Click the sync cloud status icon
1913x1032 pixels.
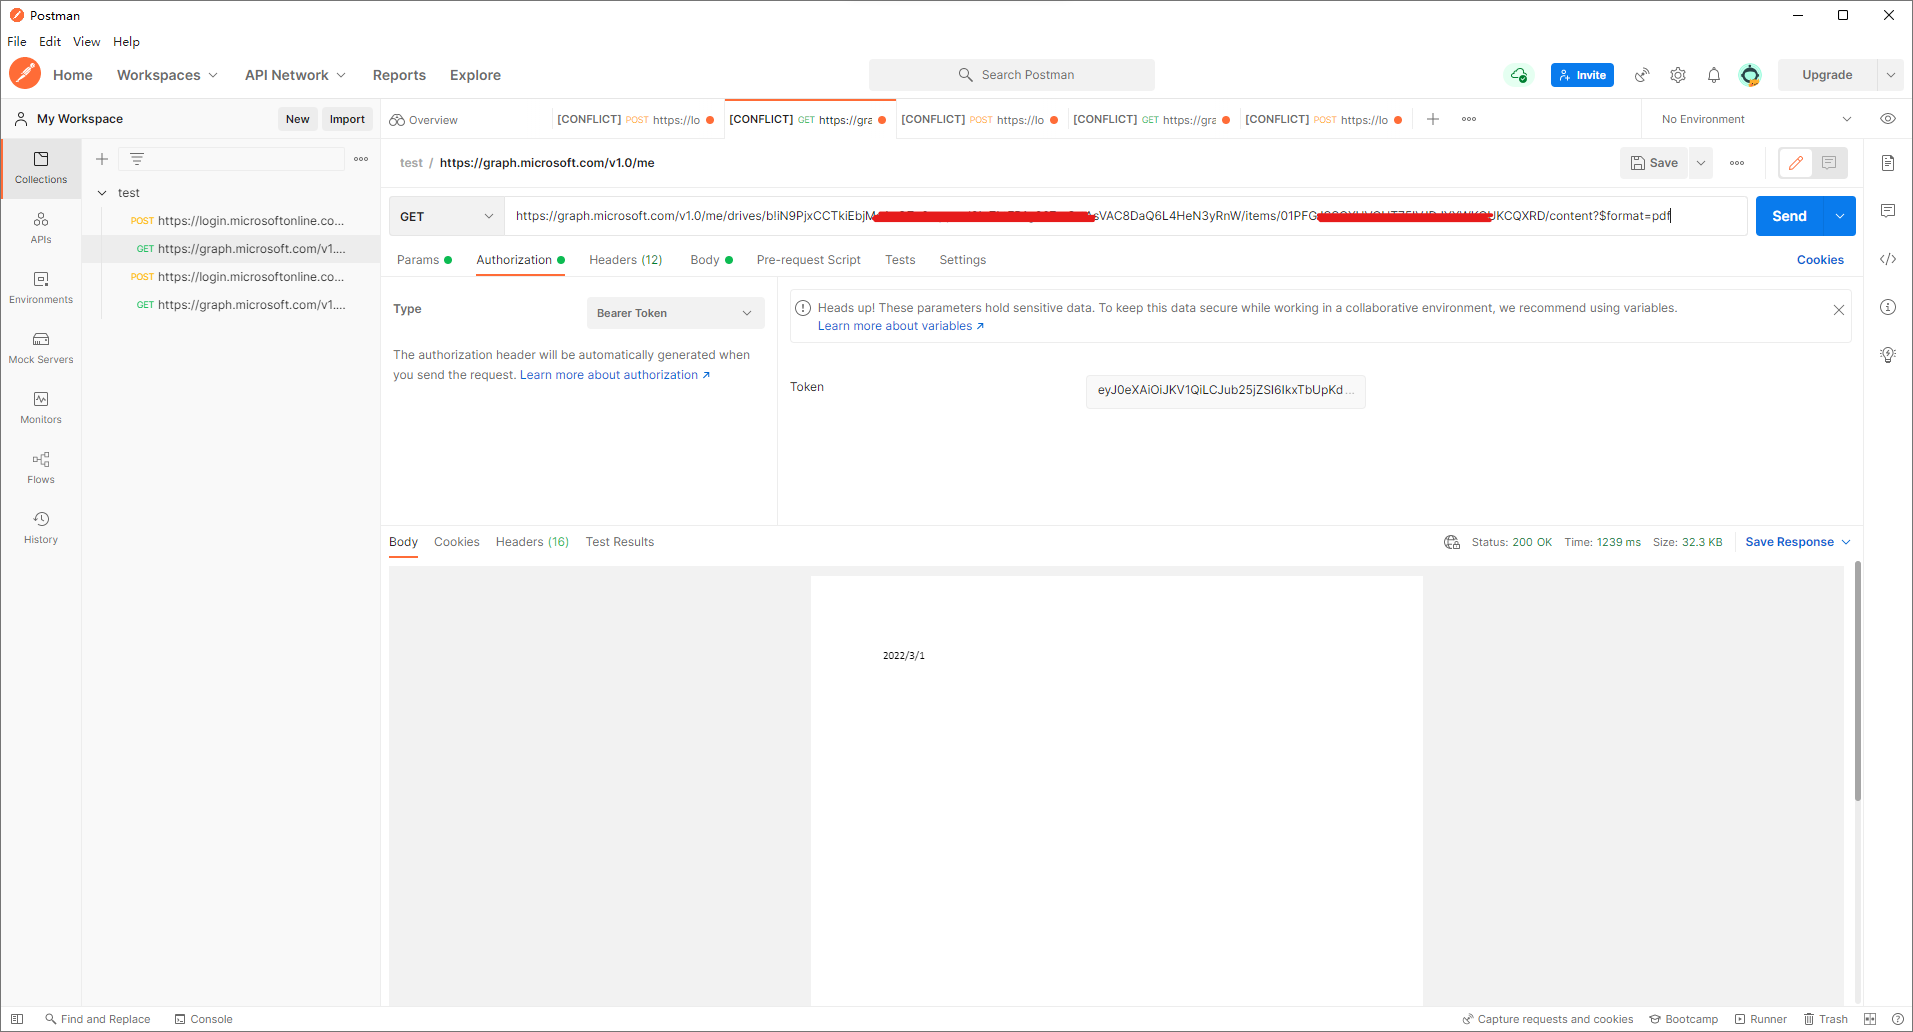click(1519, 75)
